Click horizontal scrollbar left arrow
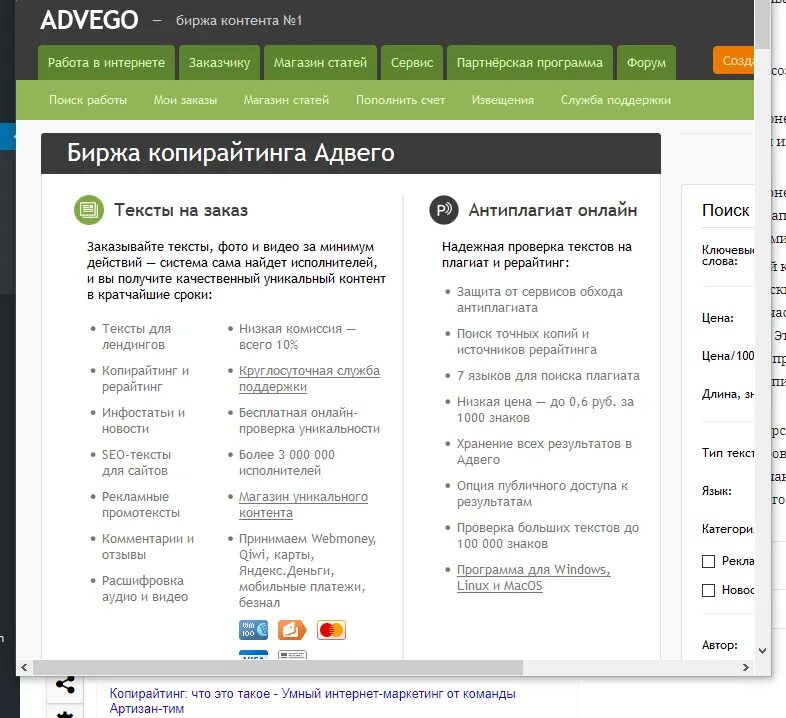The width and height of the screenshot is (786, 718). [24, 667]
